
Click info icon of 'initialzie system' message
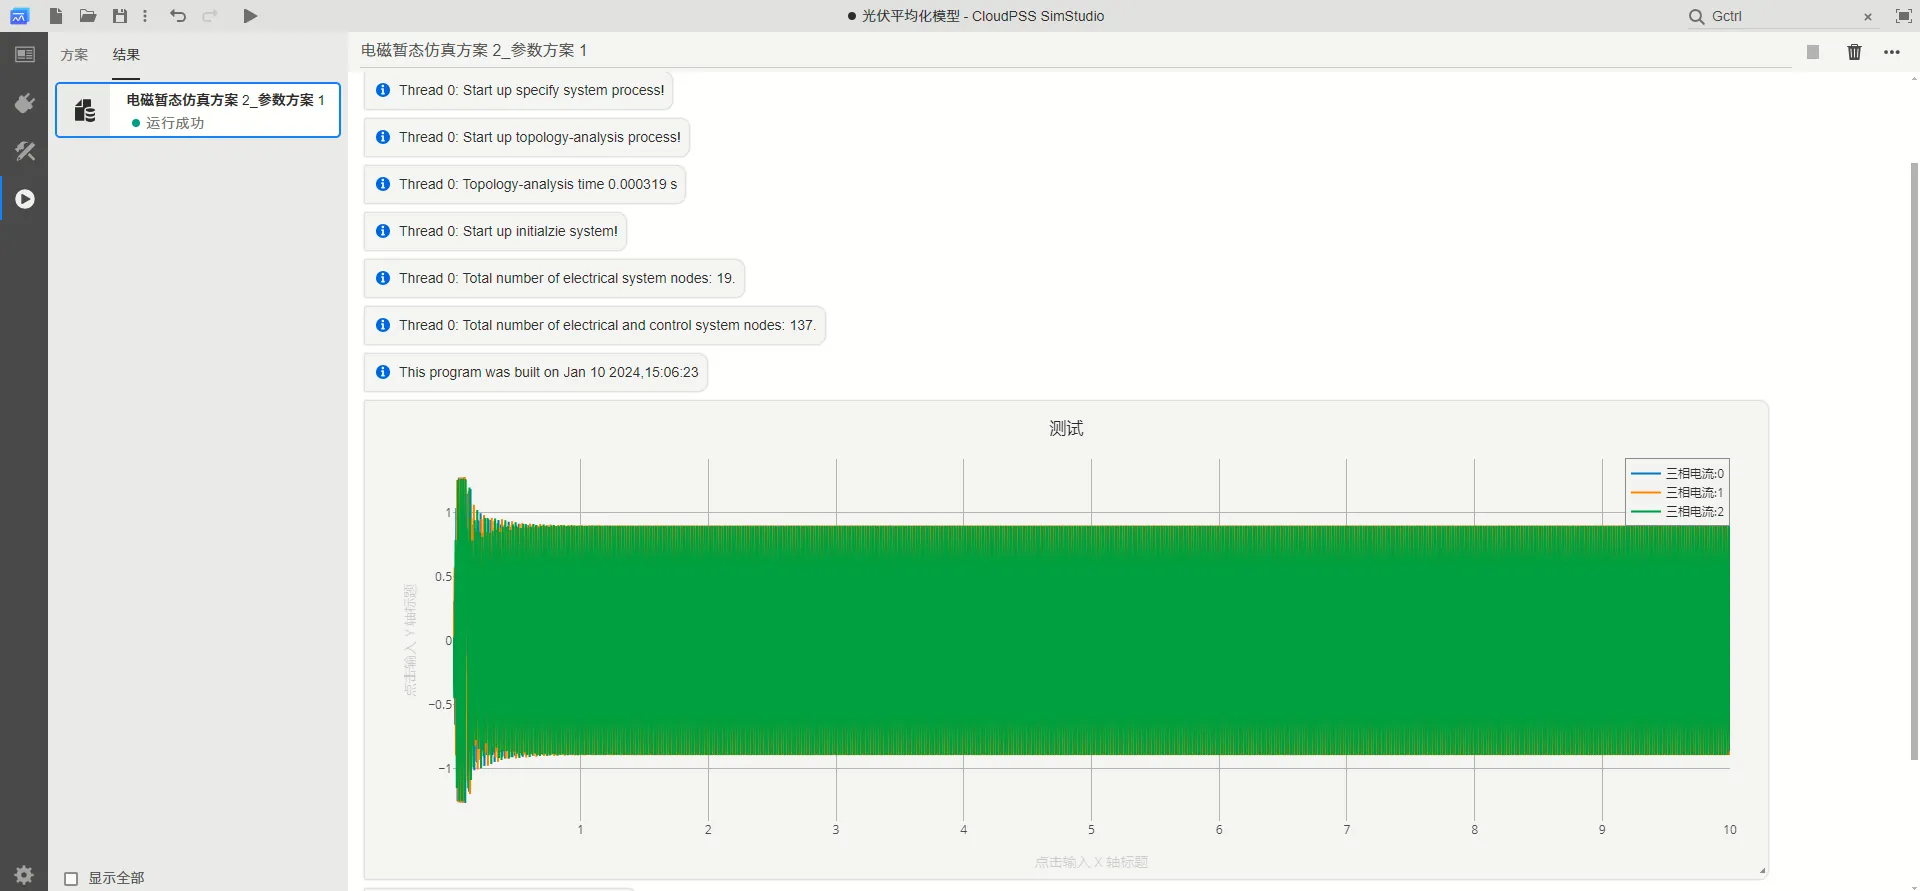tap(383, 231)
